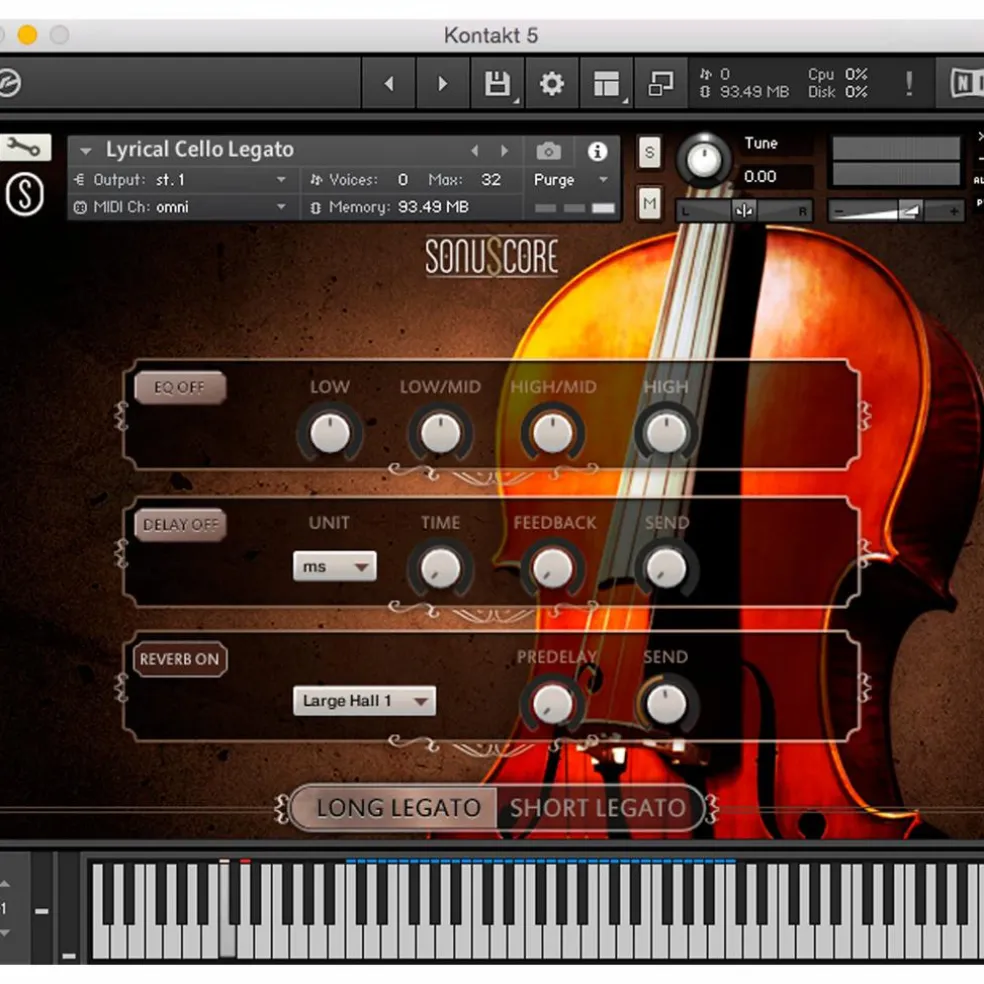Open the delay unit ms dropdown
The height and width of the screenshot is (984, 984).
pyautogui.click(x=334, y=567)
